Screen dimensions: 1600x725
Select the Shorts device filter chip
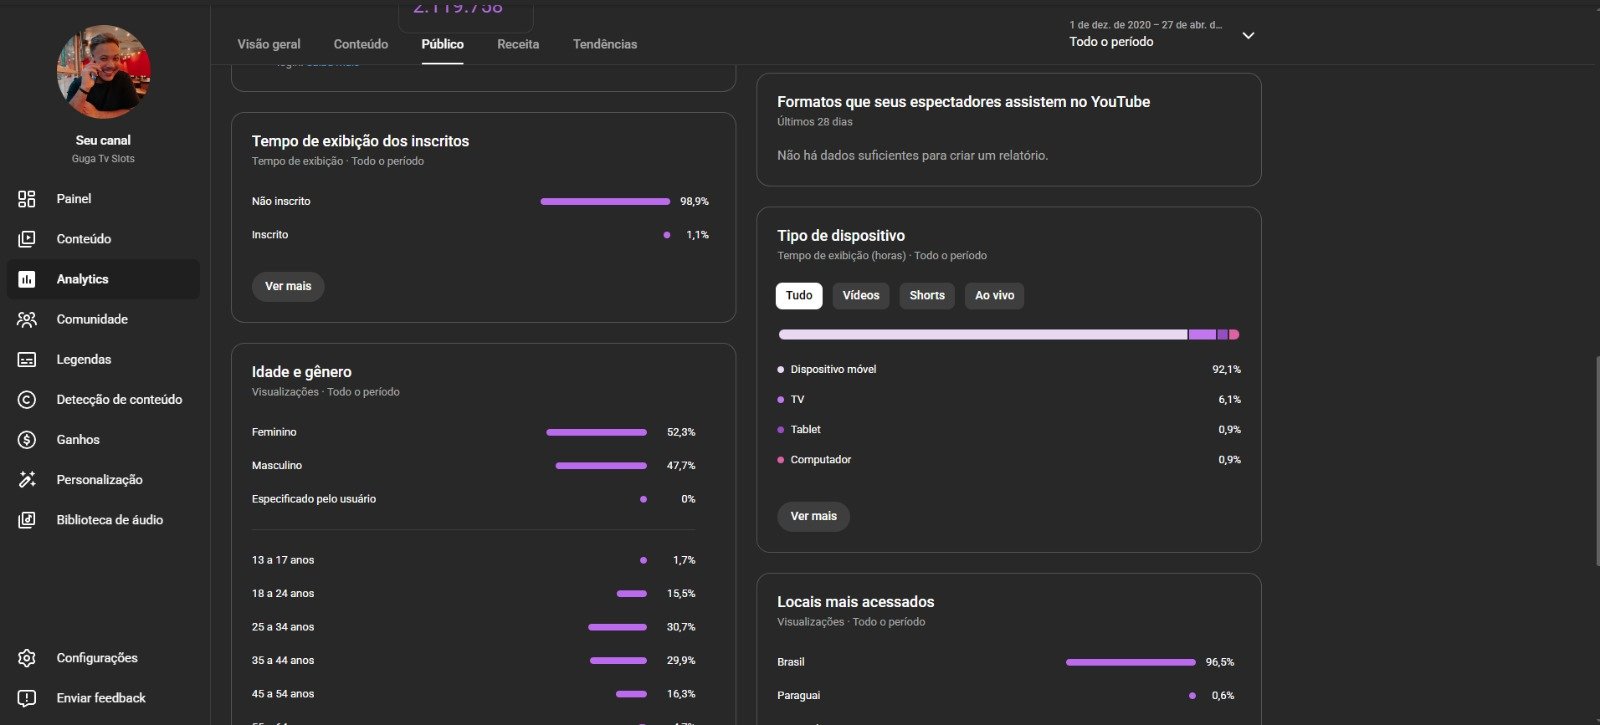click(927, 295)
